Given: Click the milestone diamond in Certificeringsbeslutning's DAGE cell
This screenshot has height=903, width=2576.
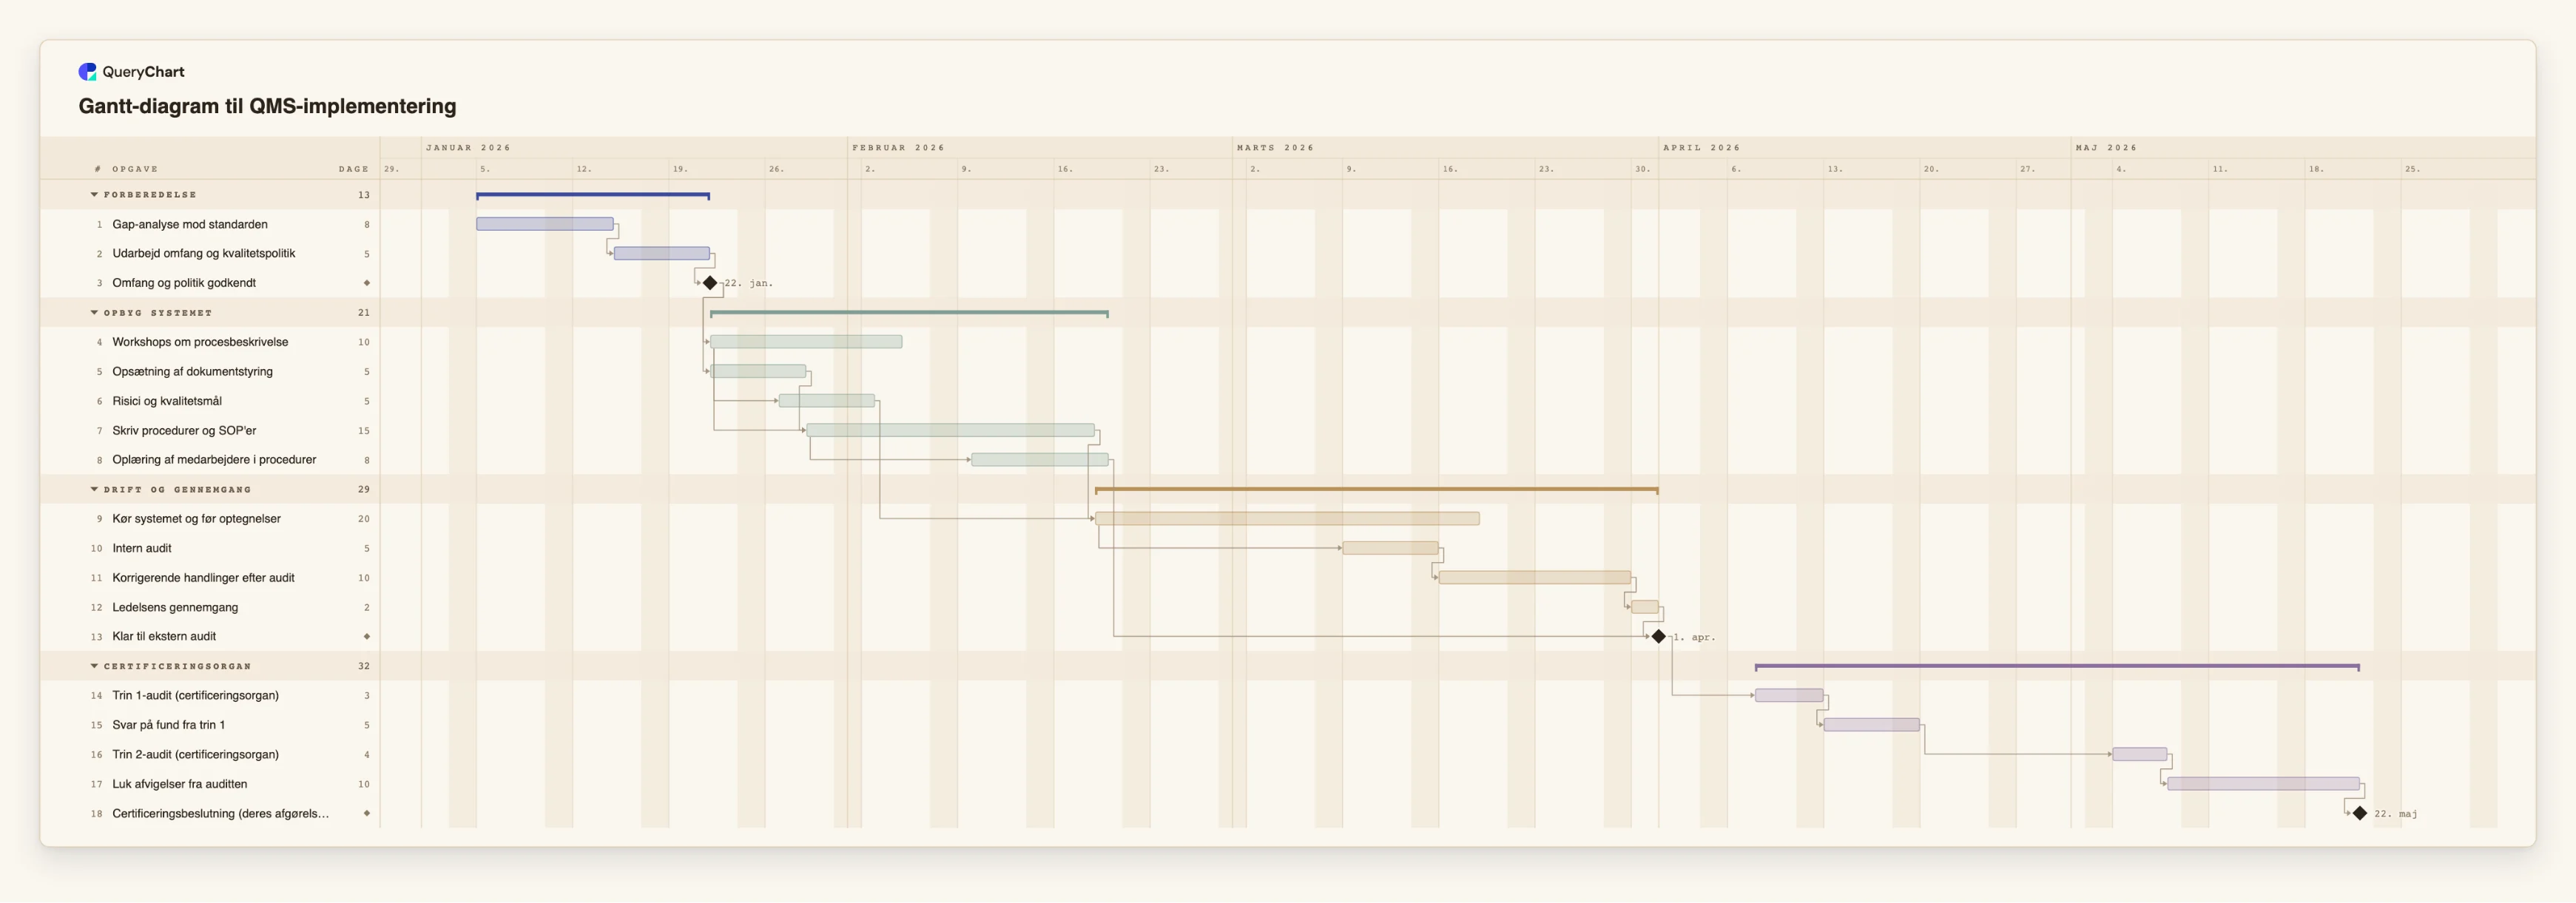Looking at the screenshot, I should pyautogui.click(x=366, y=813).
